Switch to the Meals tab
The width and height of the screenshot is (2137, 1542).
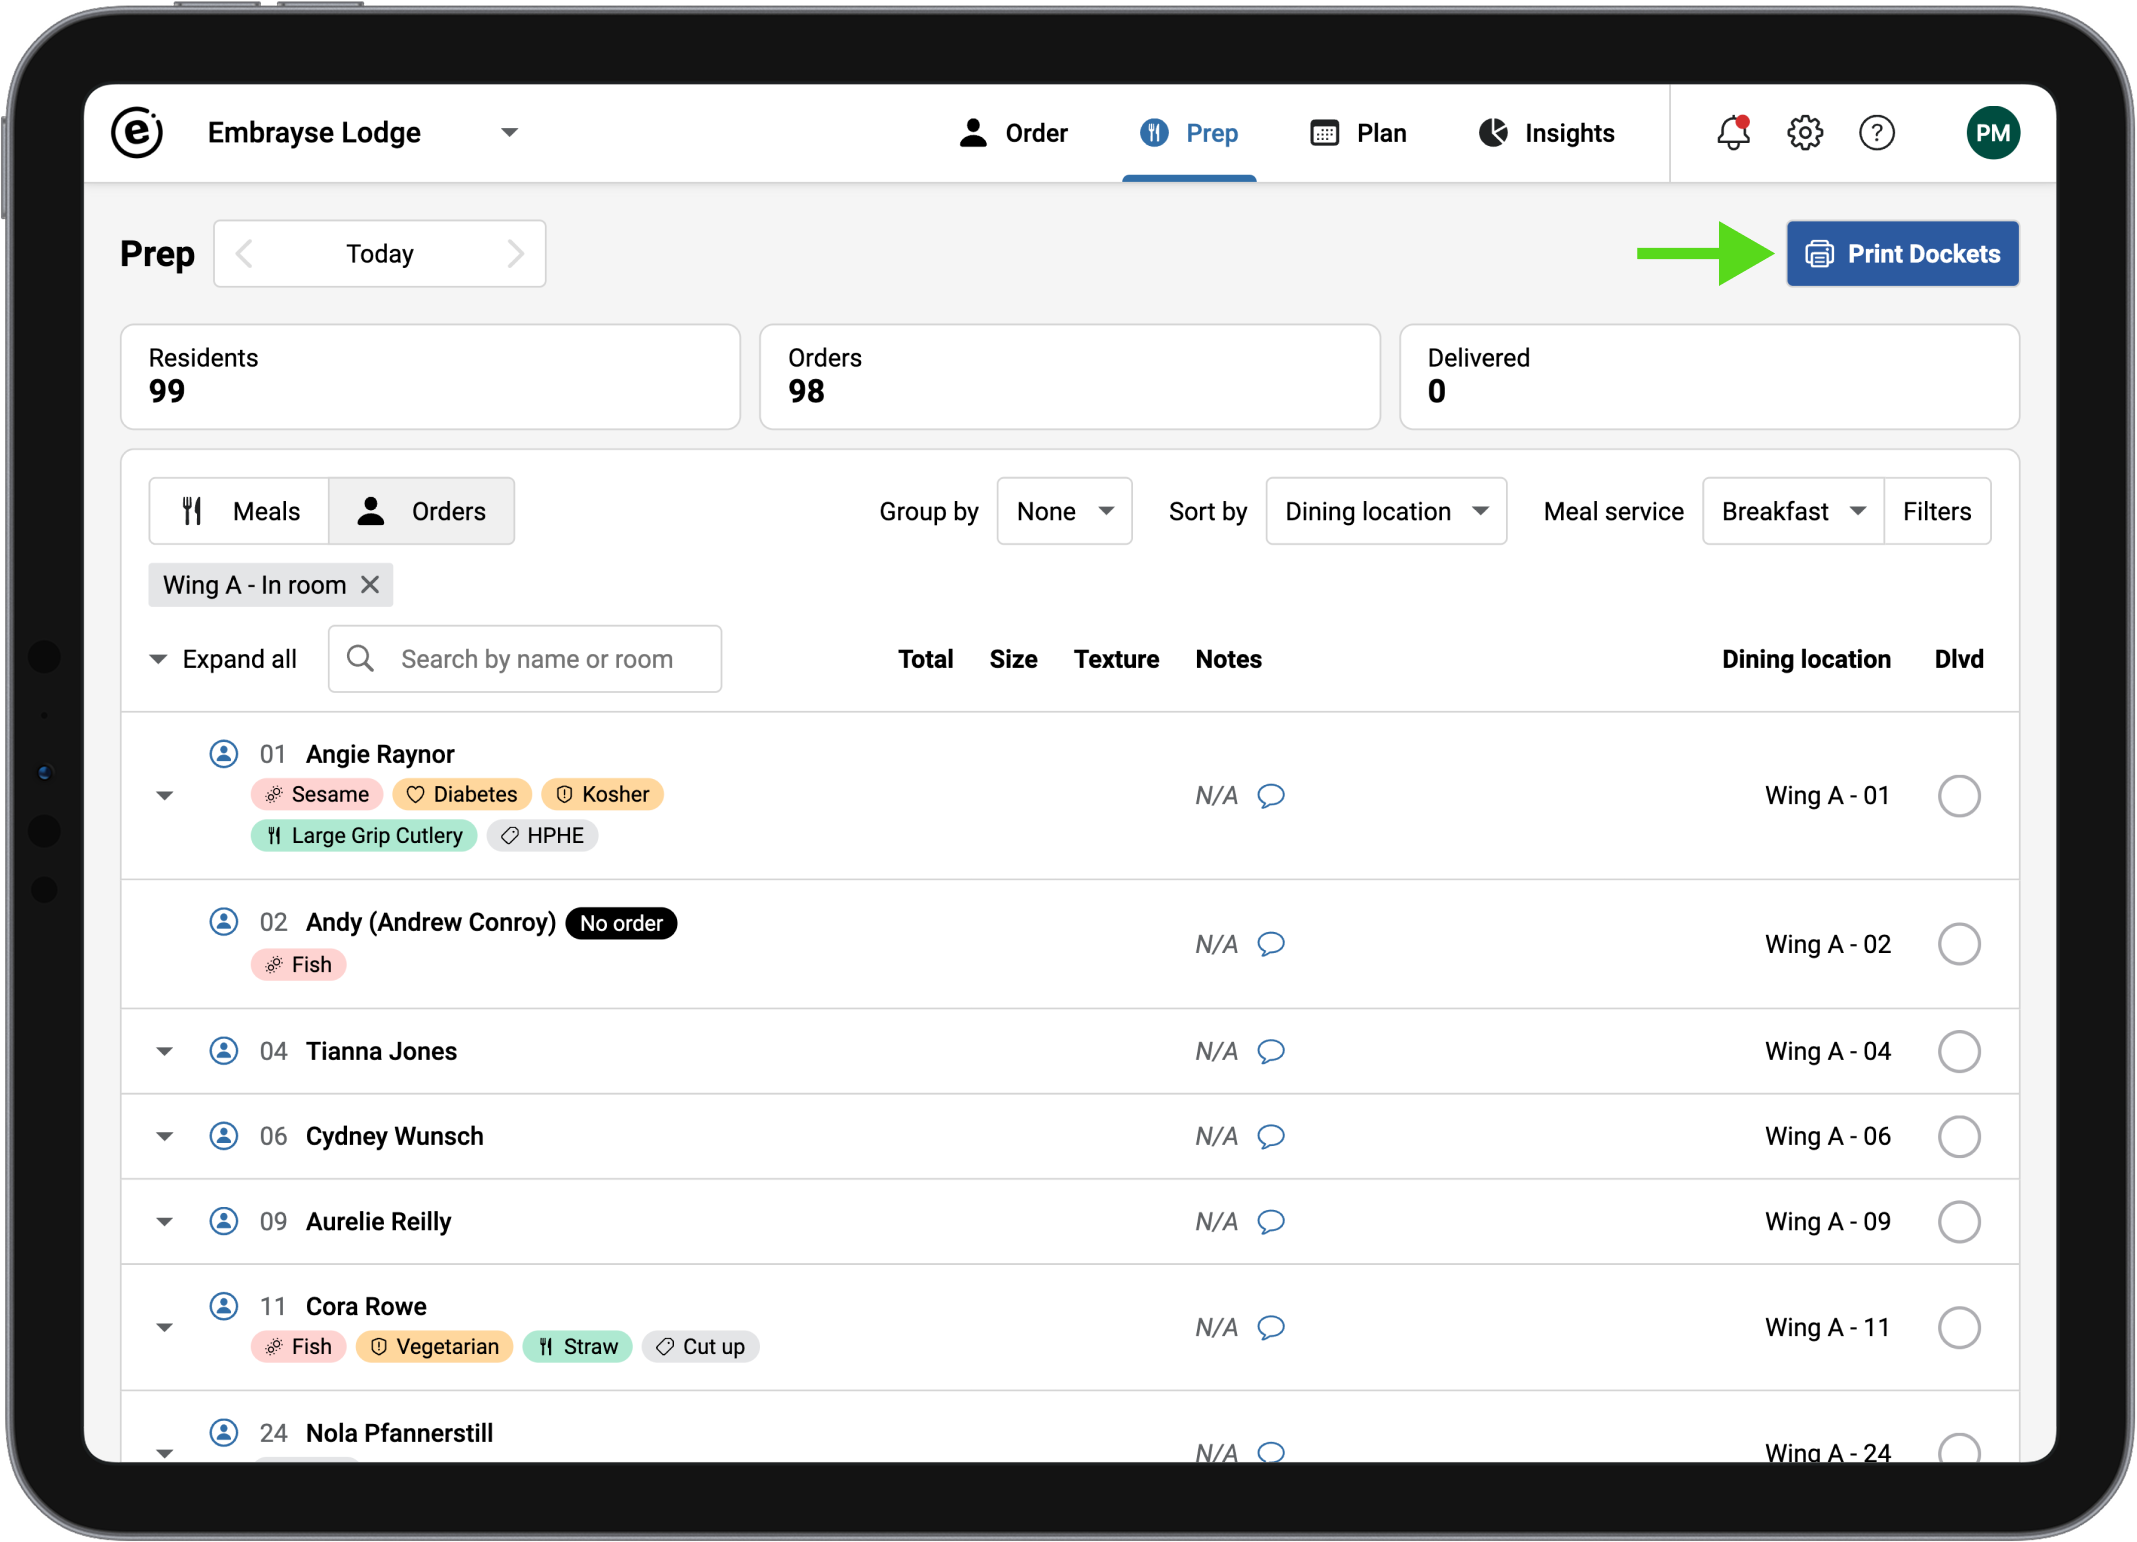pos(240,512)
